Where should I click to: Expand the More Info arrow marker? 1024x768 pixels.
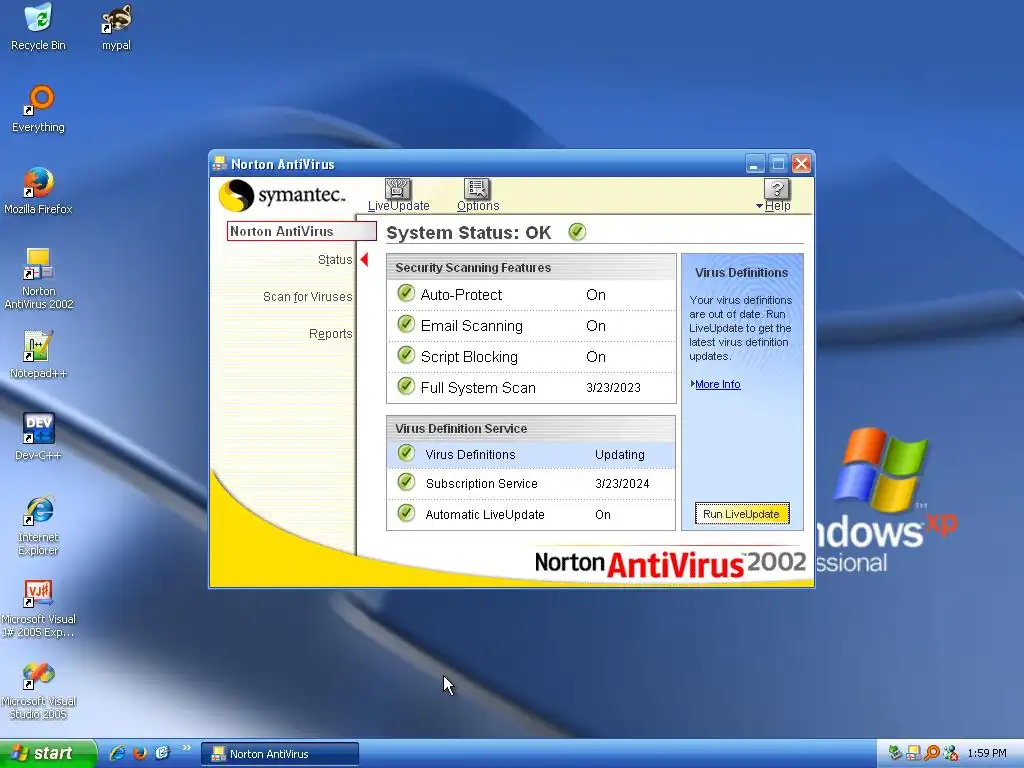click(692, 384)
